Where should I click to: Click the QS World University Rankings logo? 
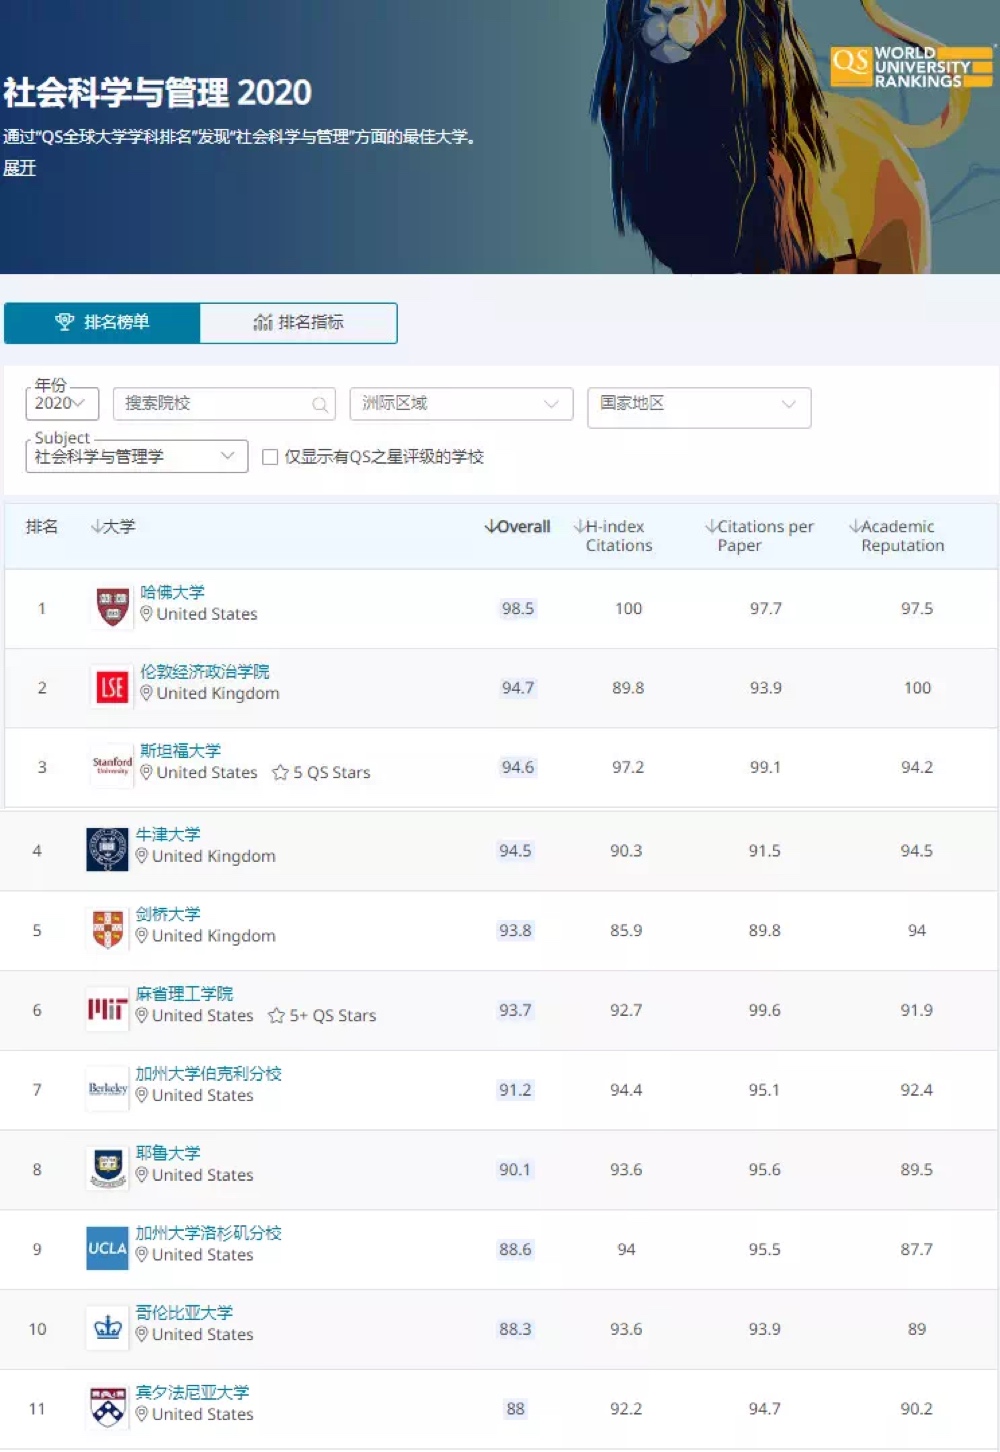pyautogui.click(x=910, y=66)
